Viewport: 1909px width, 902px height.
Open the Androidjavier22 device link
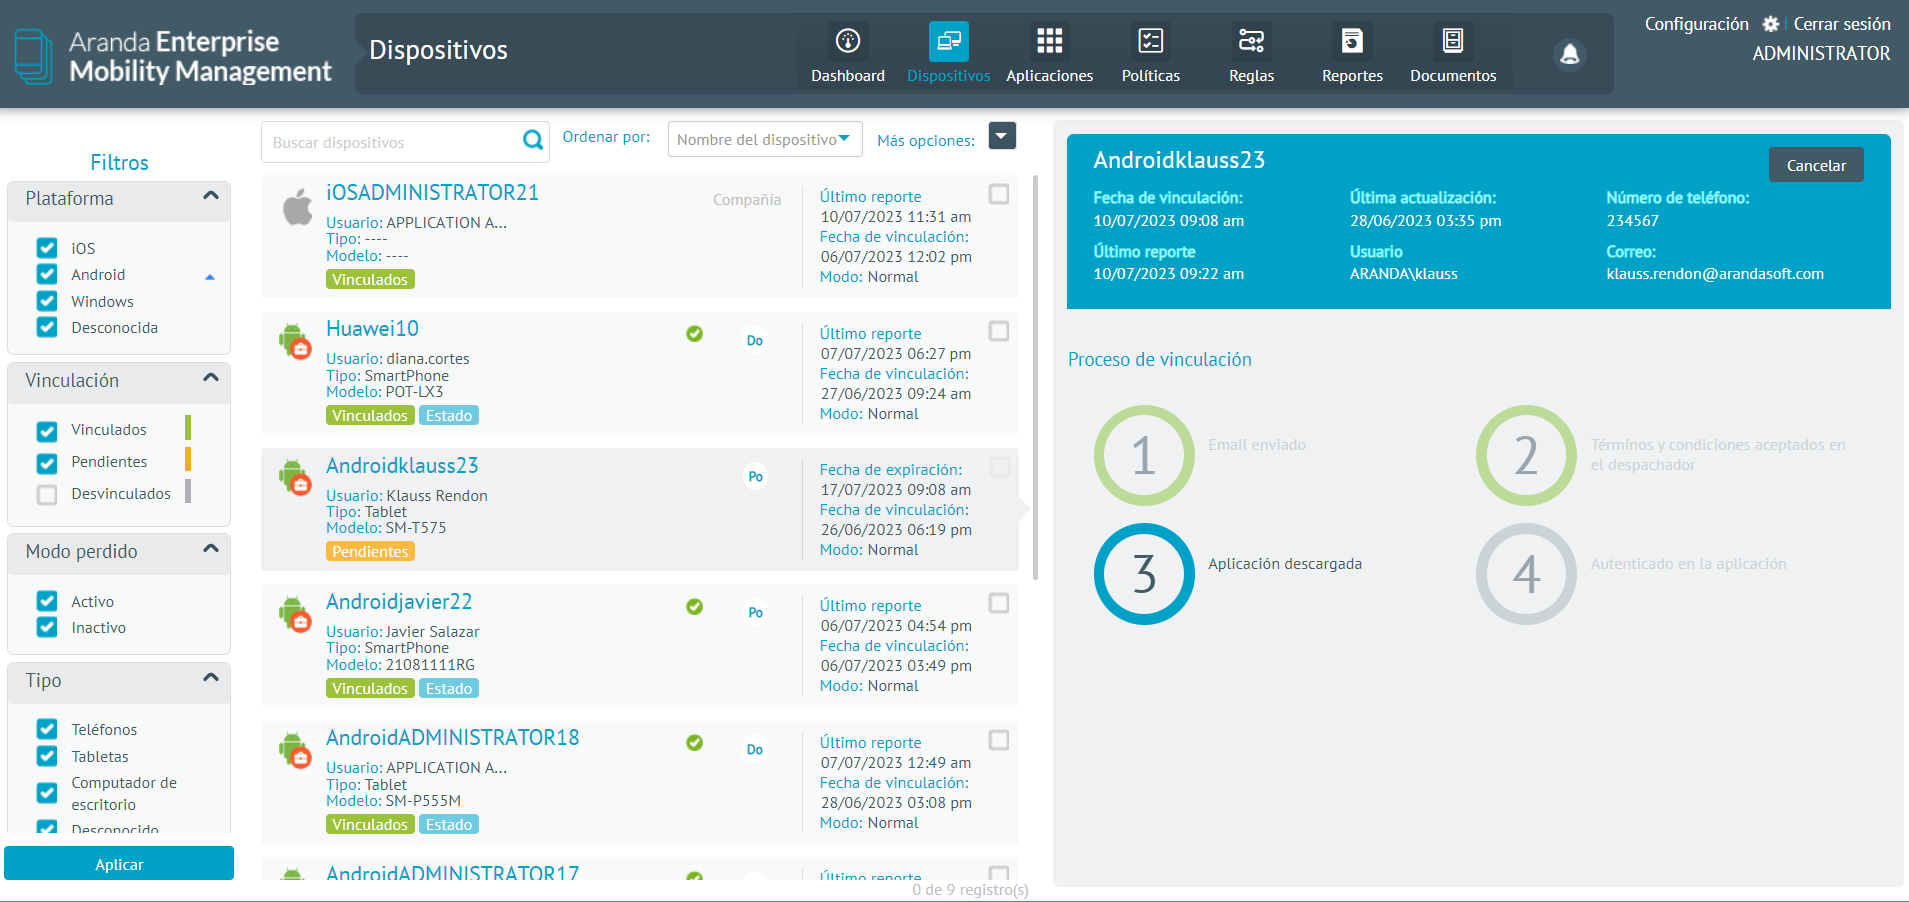click(399, 602)
